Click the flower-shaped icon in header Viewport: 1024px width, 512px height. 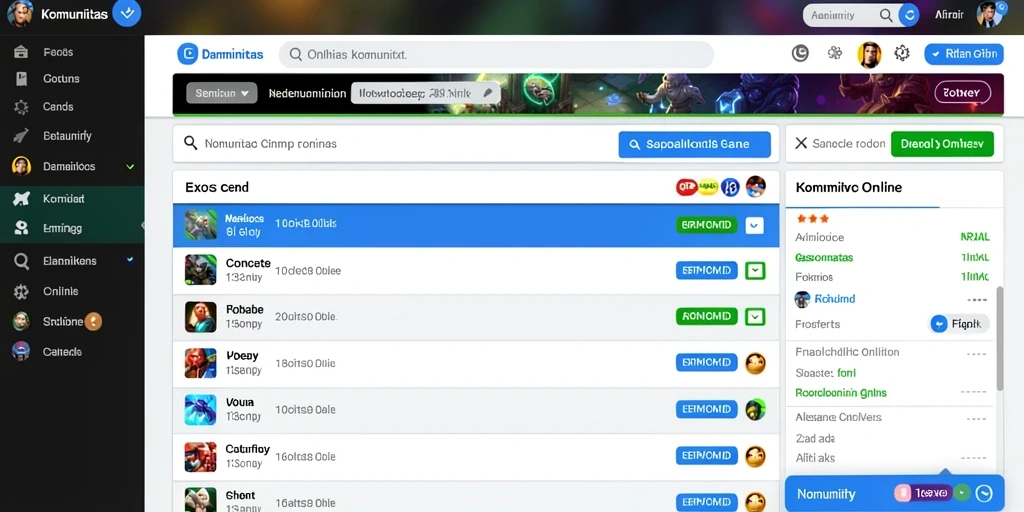[835, 54]
